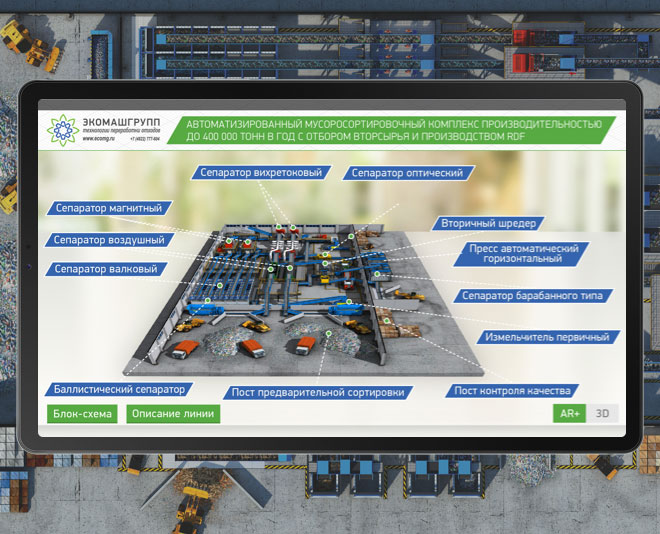Switch to AR+ mode

569,414
